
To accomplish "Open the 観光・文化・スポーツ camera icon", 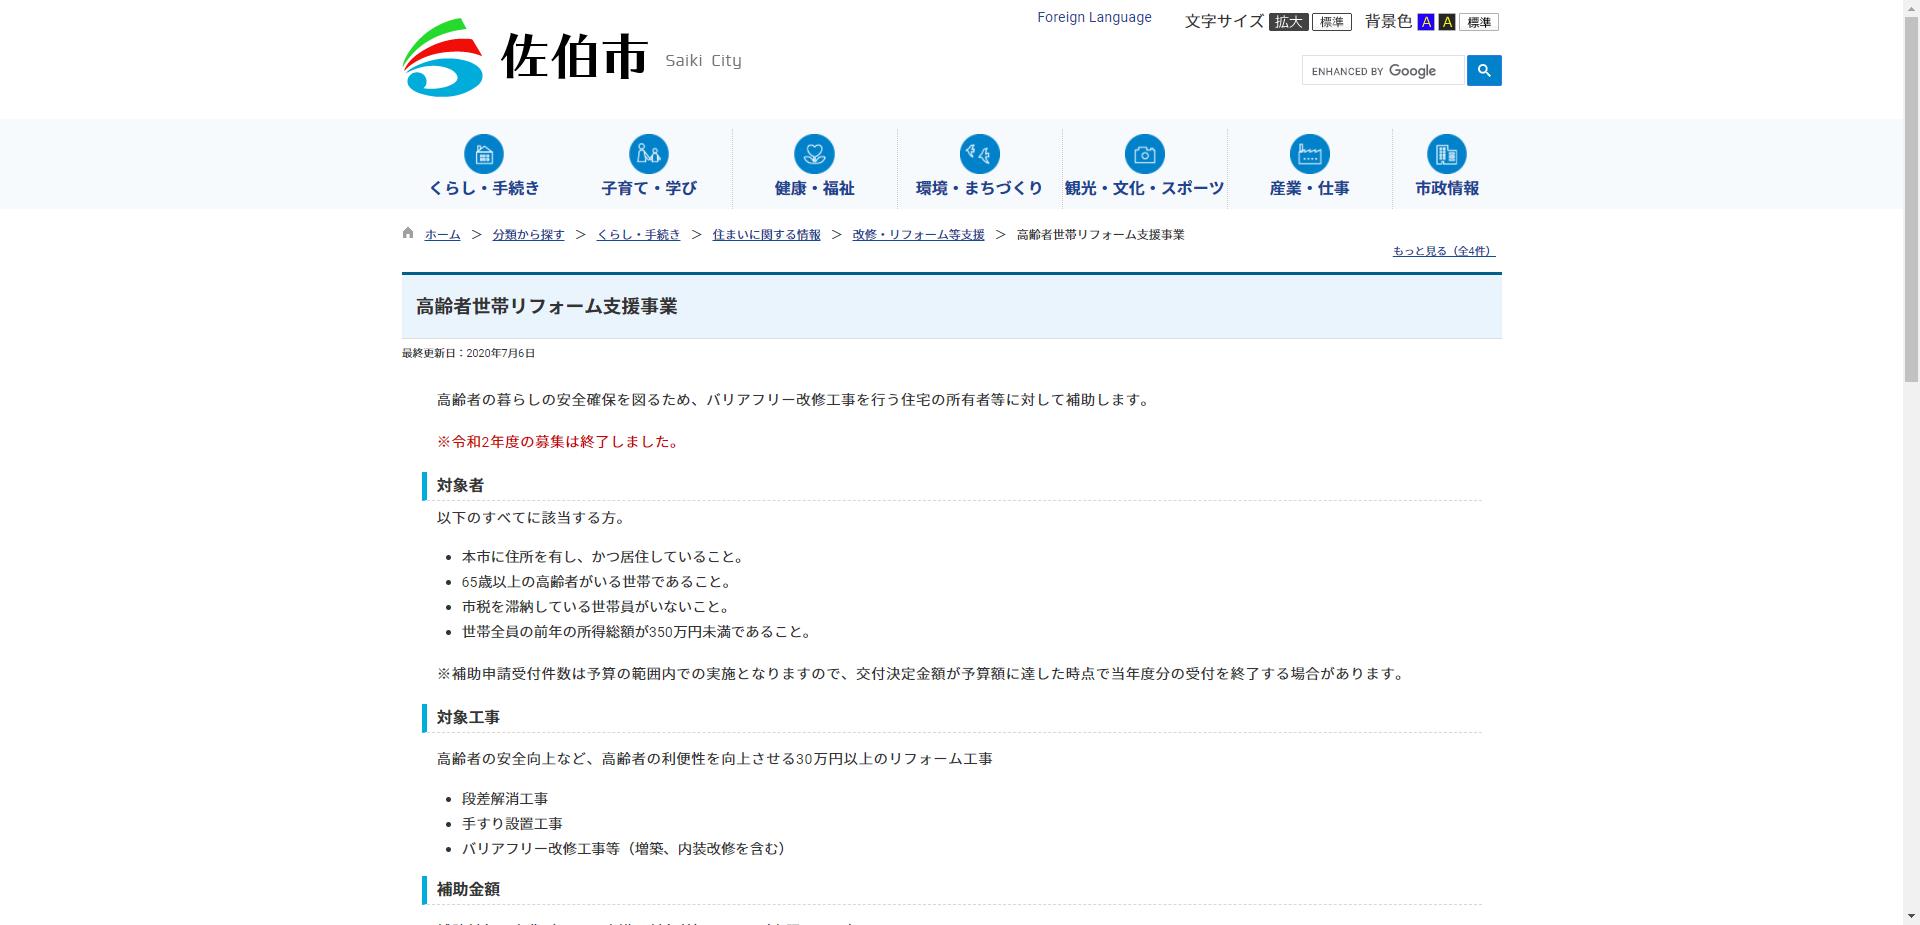I will [x=1144, y=155].
